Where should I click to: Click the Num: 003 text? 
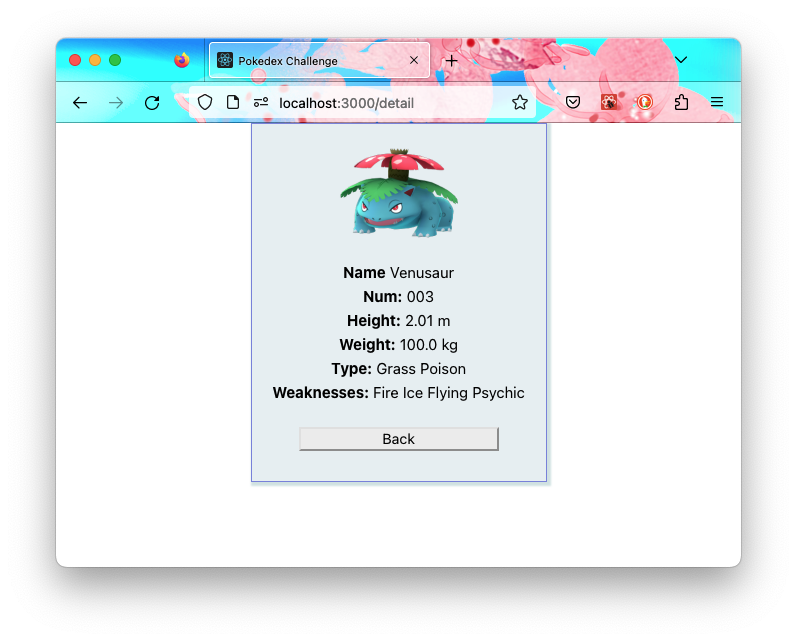coord(398,297)
